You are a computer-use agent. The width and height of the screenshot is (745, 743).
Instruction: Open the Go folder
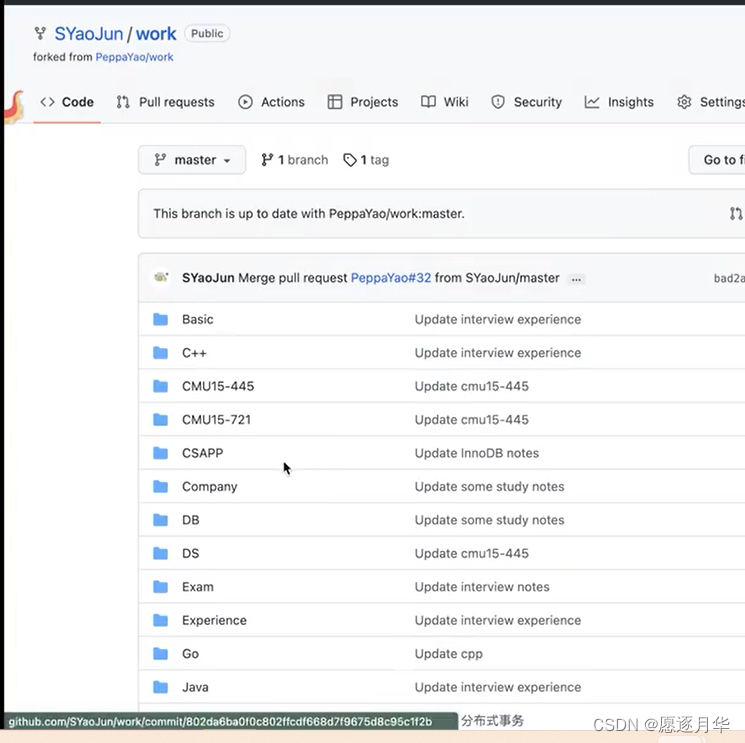pyautogui.click(x=191, y=654)
